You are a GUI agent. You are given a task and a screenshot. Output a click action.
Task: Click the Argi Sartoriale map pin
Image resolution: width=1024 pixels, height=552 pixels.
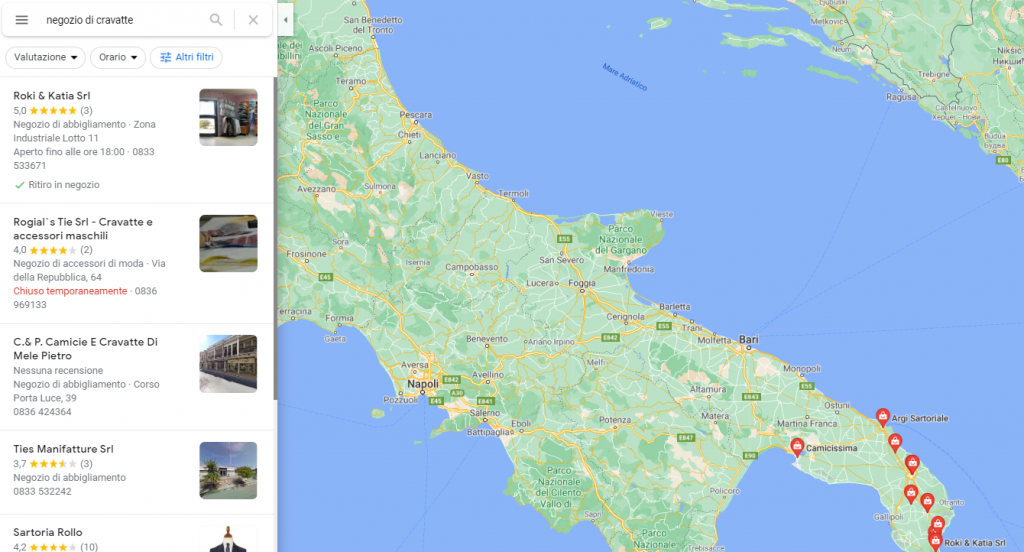pos(882,417)
